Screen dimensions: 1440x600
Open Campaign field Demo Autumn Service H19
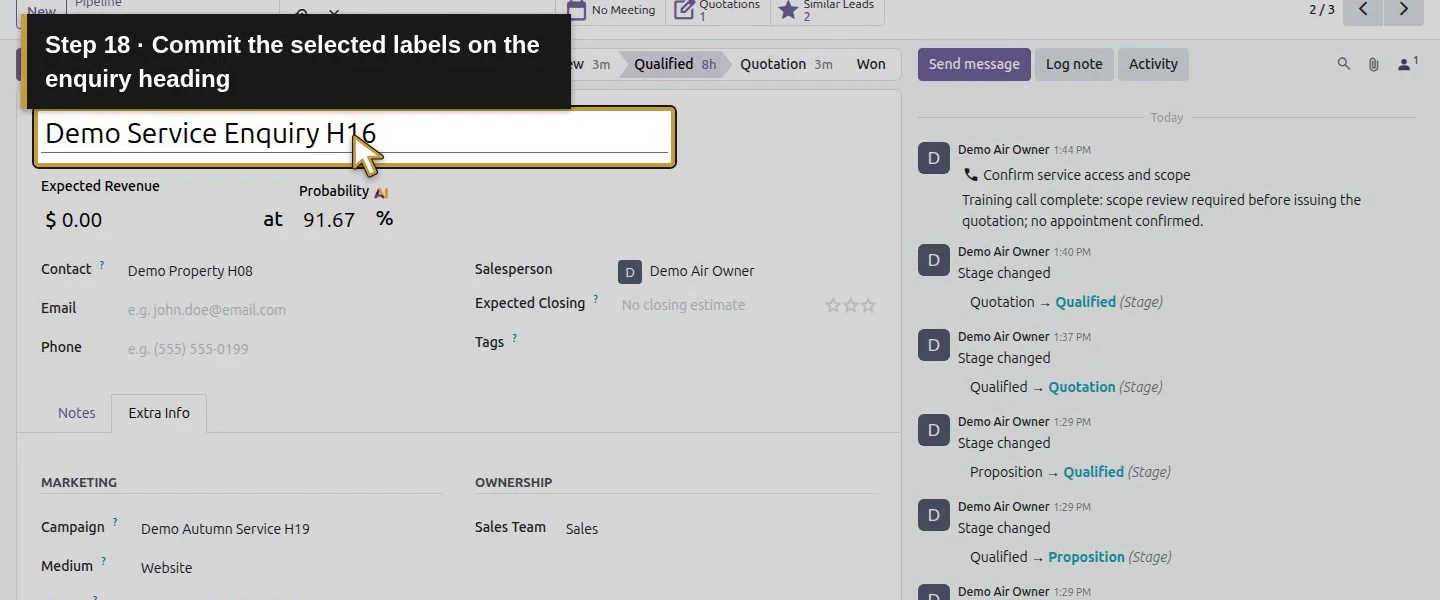[290, 529]
